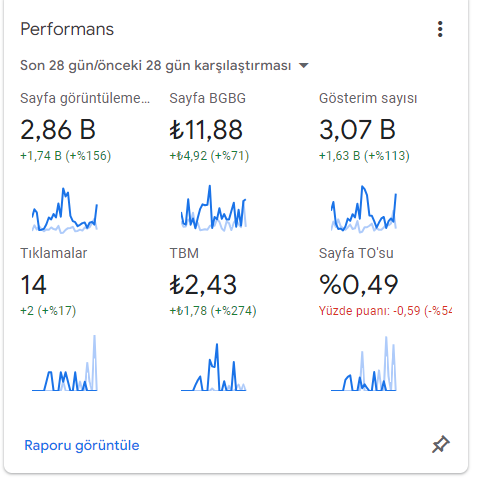Click the +₺1,78 (+%274) change text
This screenshot has width=487, height=480.
(x=213, y=311)
